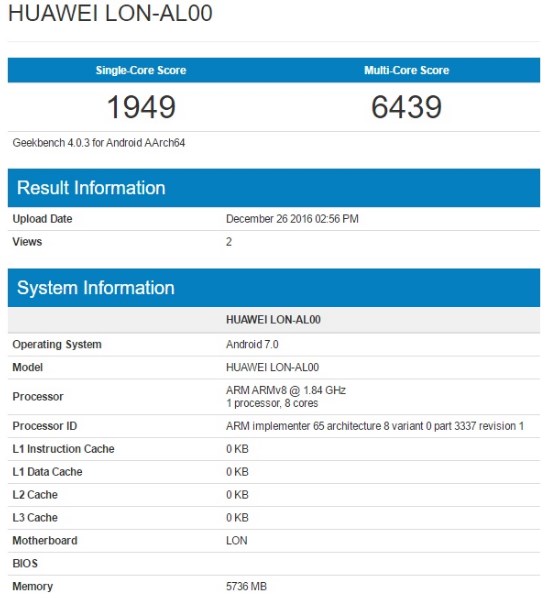Select the Motherboard value LON
The width and height of the screenshot is (547, 598).
point(236,540)
